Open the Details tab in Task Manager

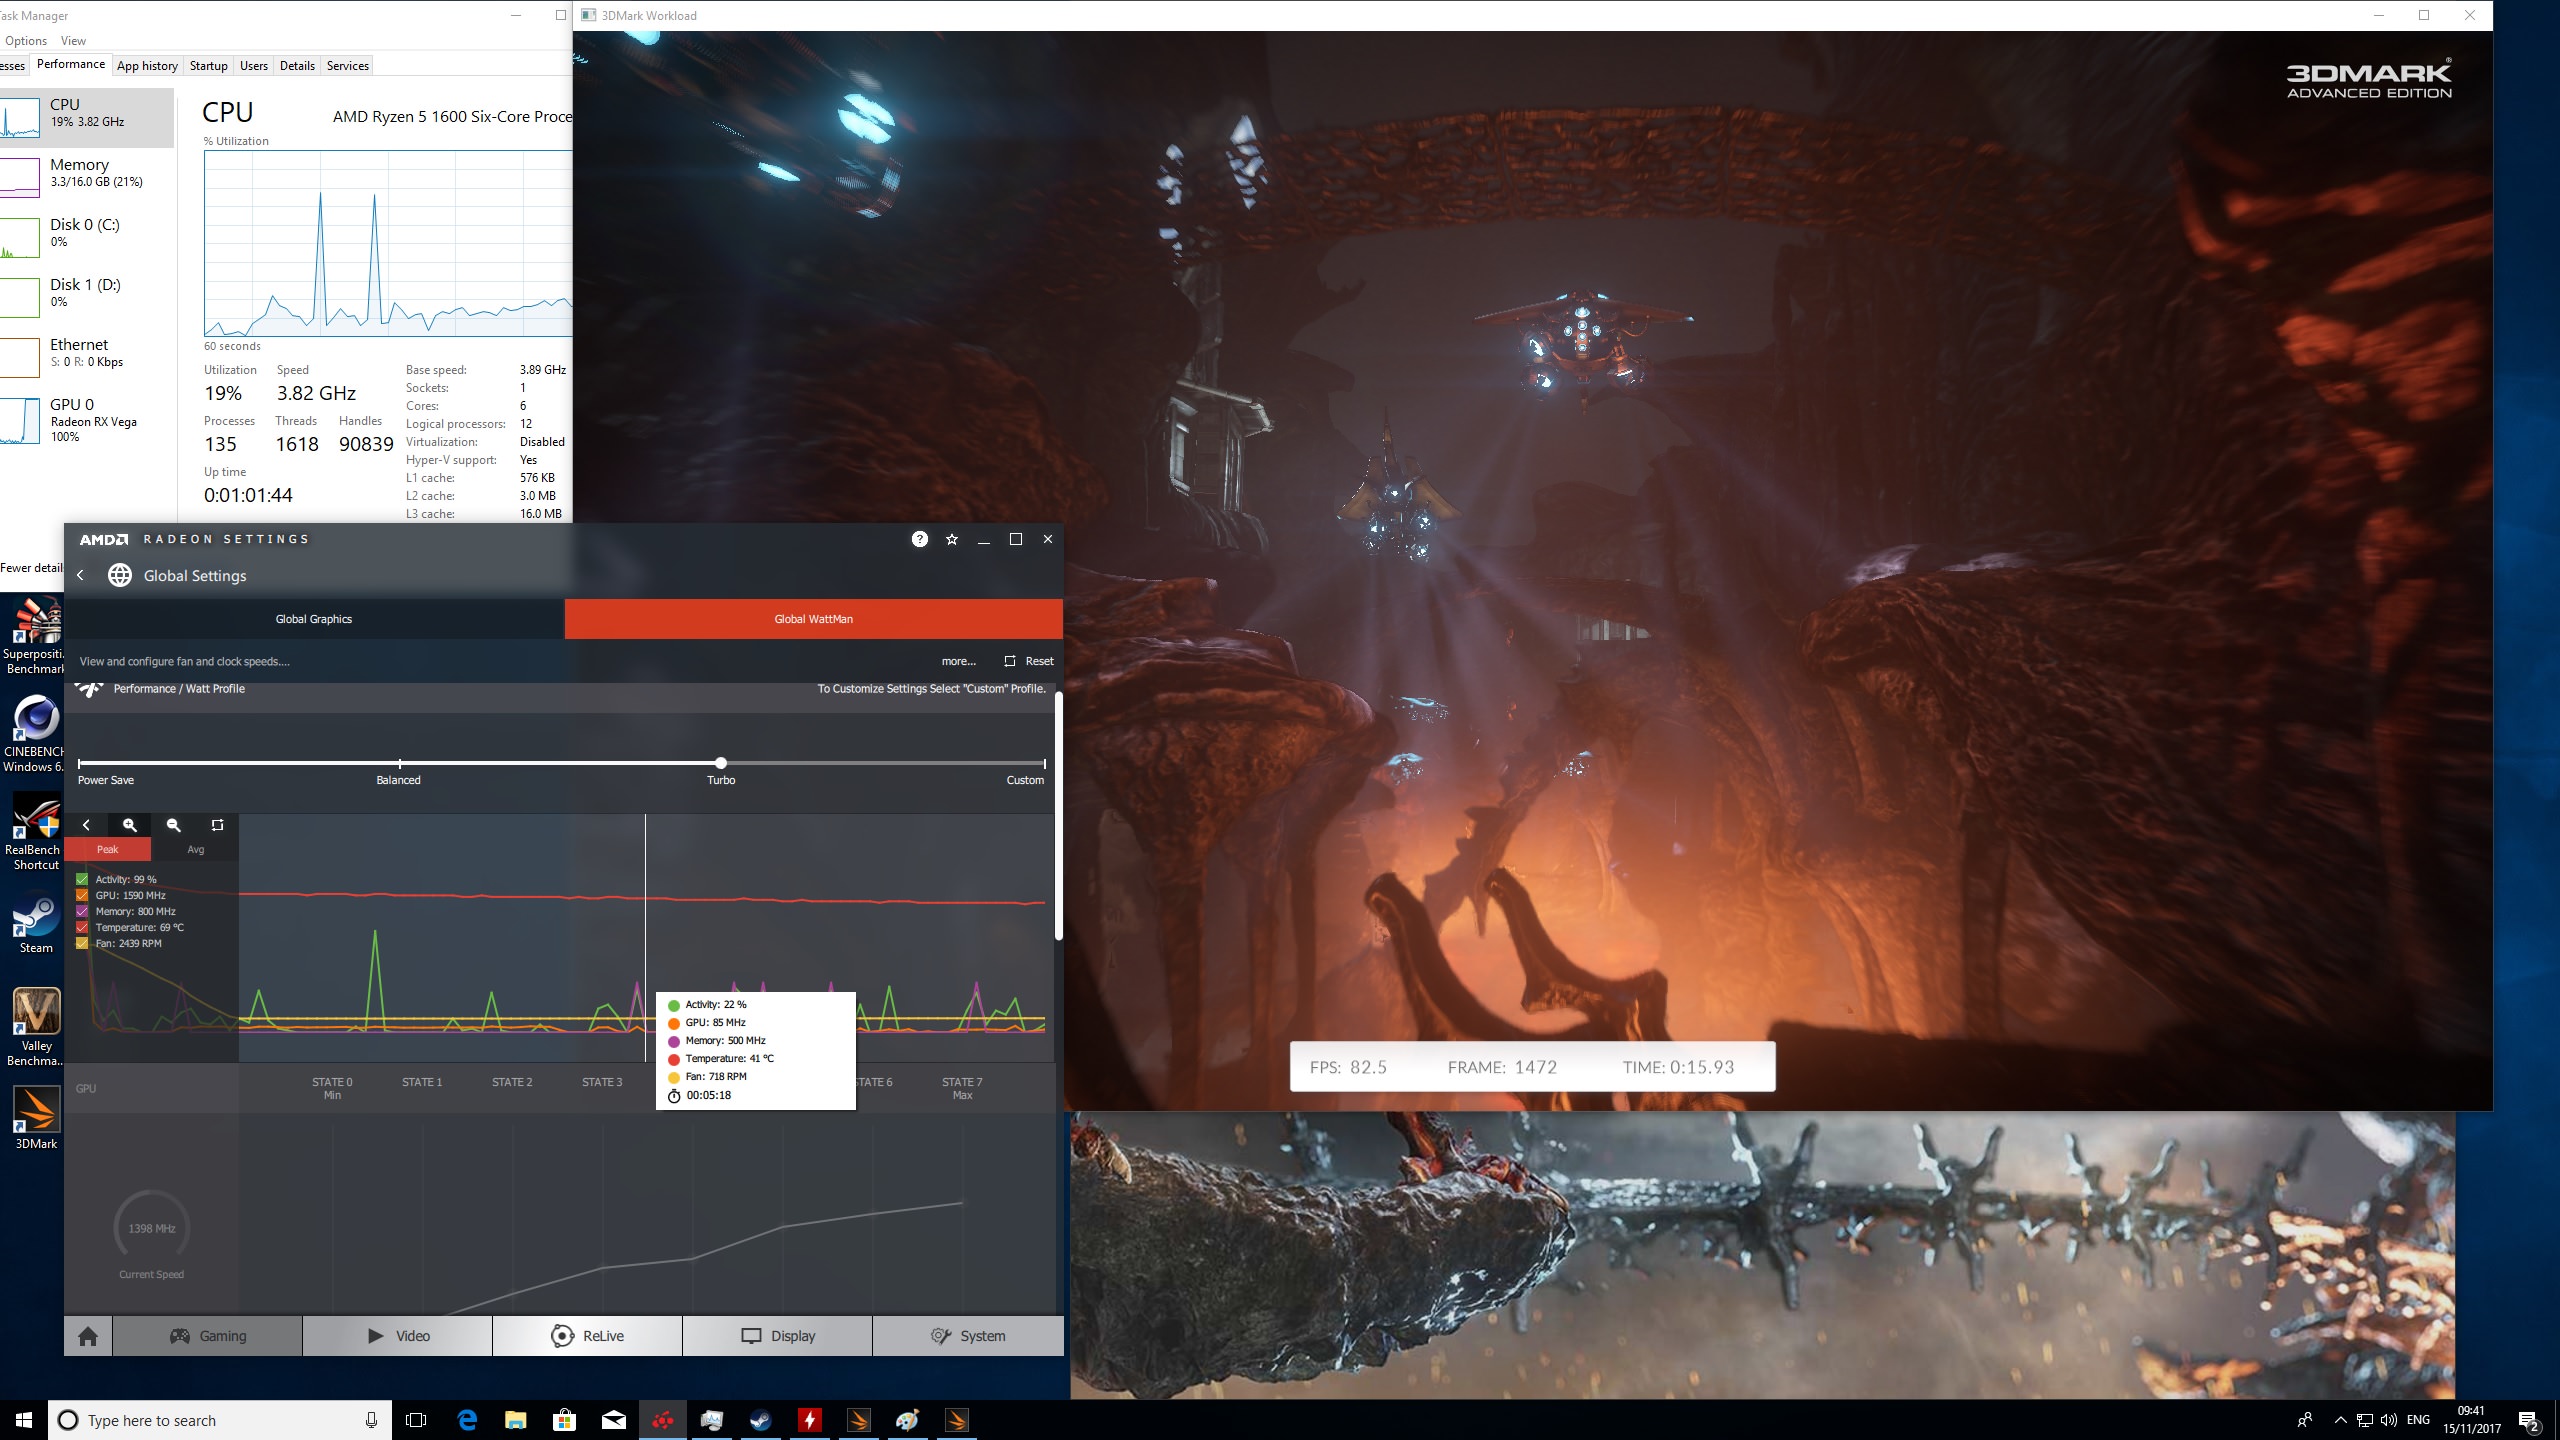pyautogui.click(x=297, y=66)
